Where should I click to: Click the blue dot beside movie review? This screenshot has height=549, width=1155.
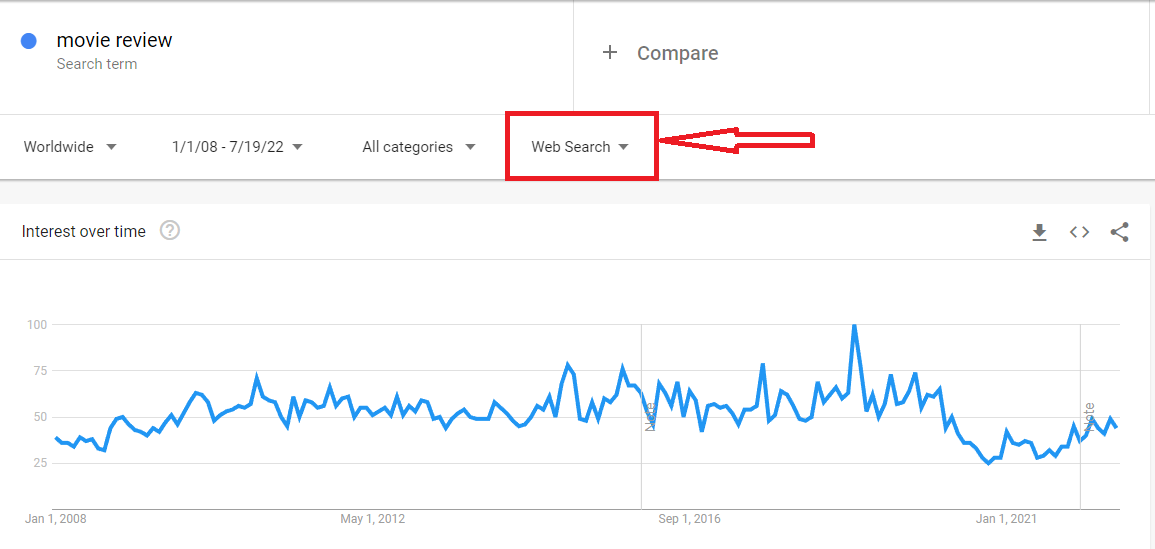coord(29,41)
